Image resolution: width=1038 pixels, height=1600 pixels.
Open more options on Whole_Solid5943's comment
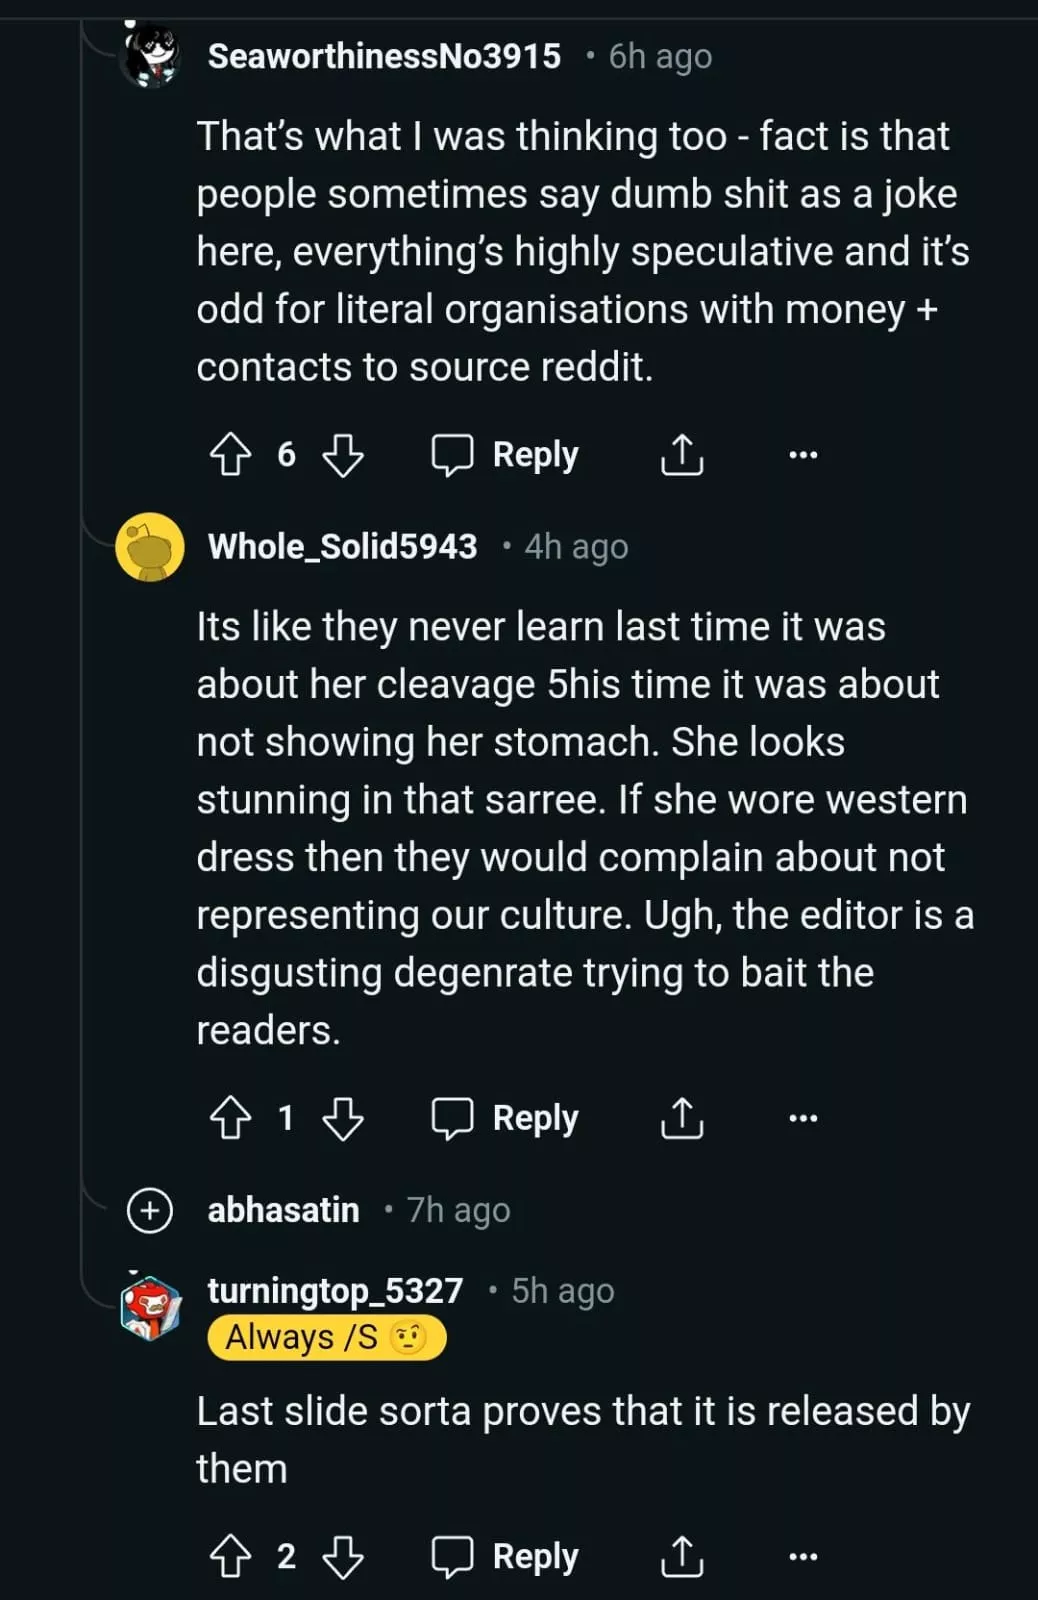[803, 1118]
